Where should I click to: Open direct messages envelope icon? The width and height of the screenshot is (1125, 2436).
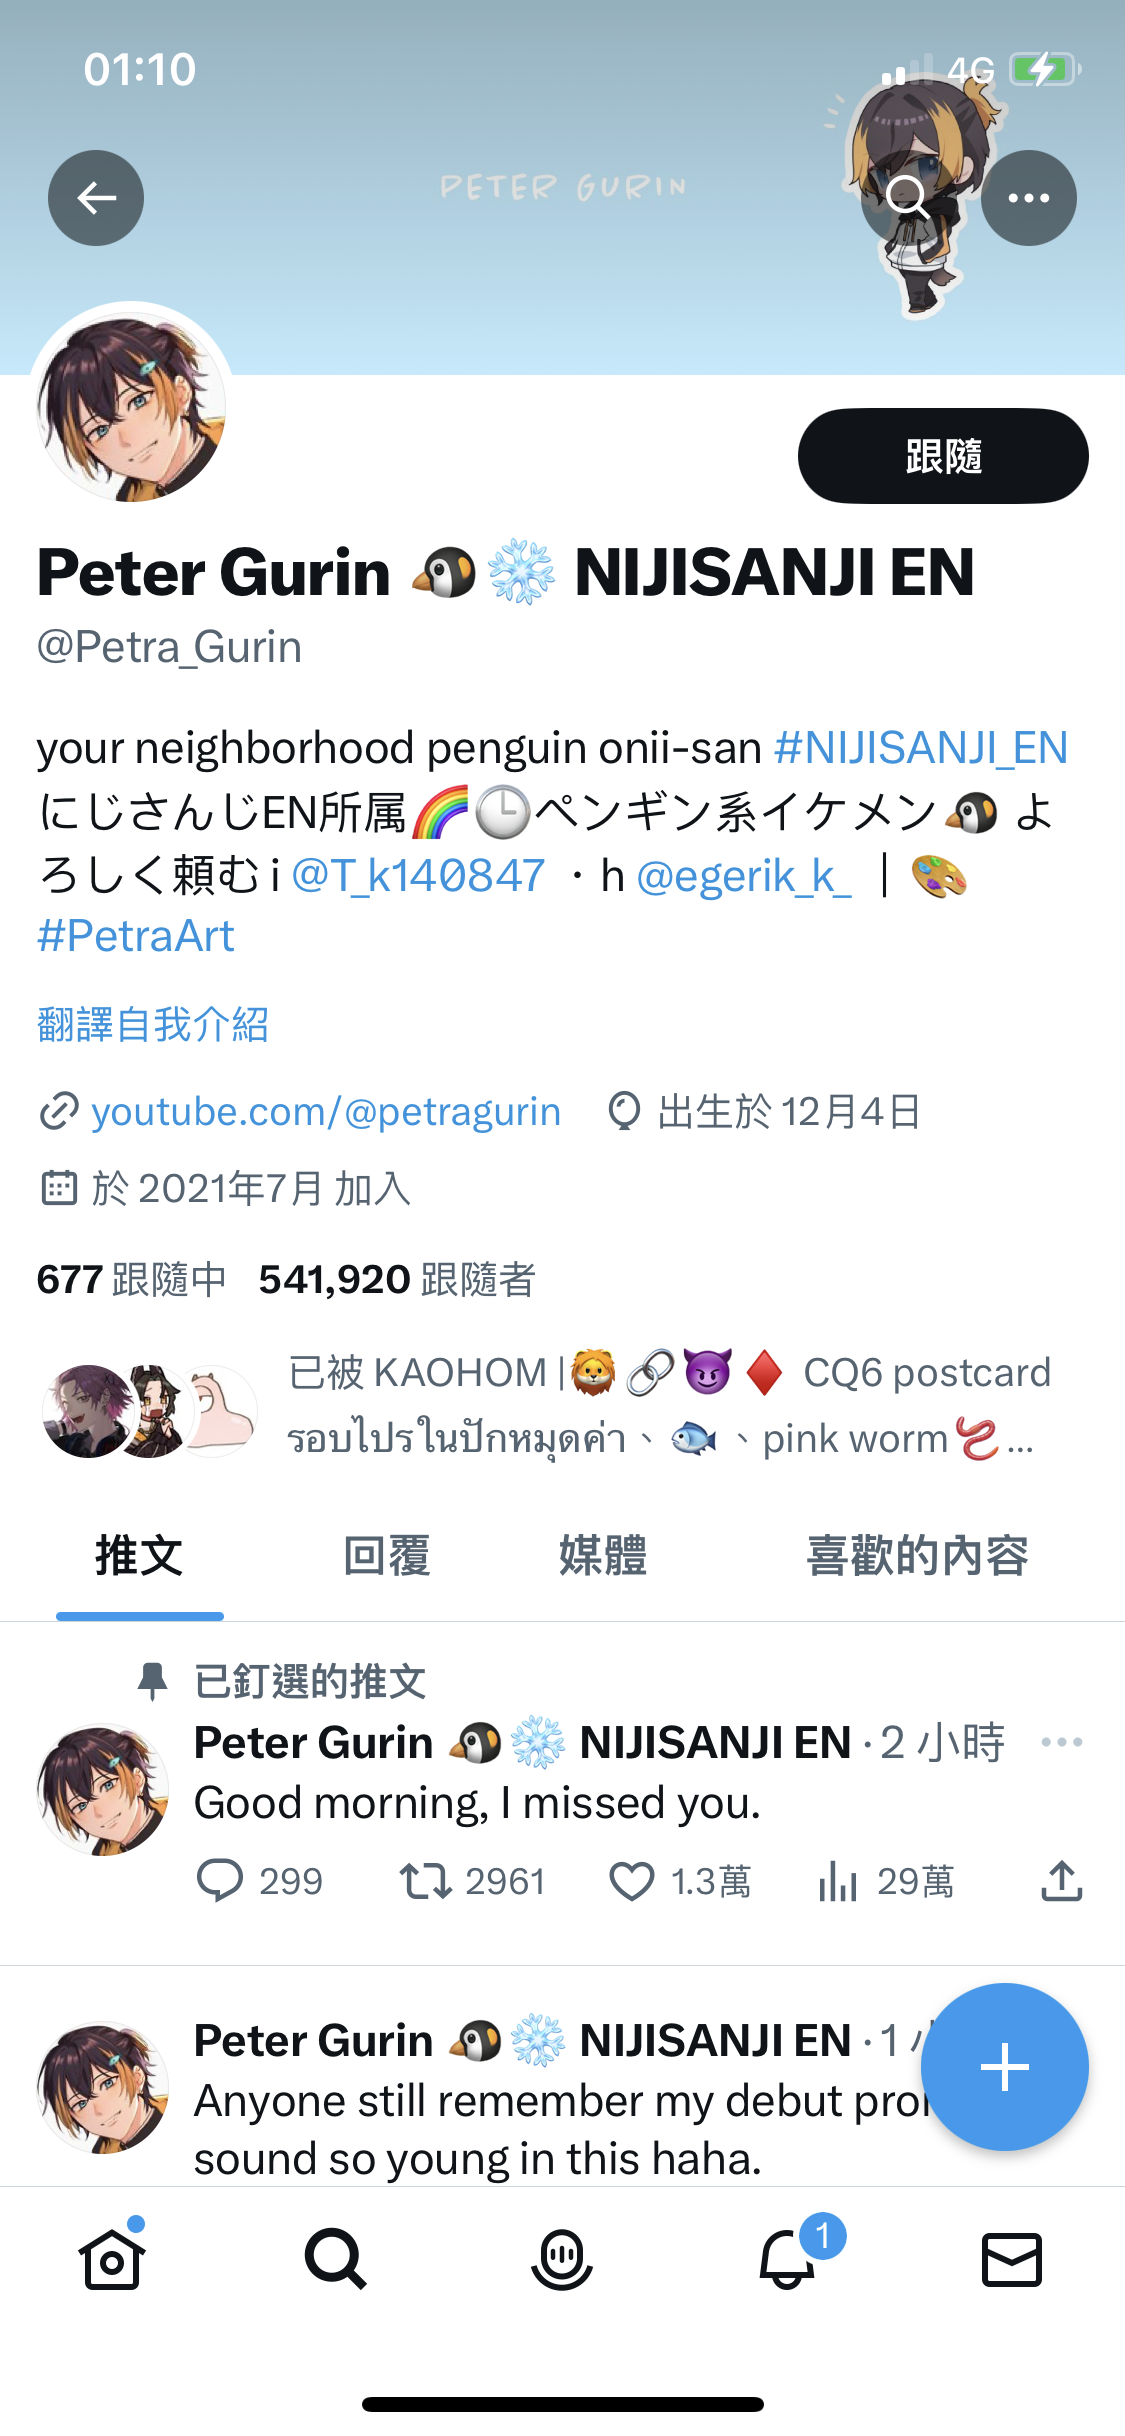tap(1012, 2259)
